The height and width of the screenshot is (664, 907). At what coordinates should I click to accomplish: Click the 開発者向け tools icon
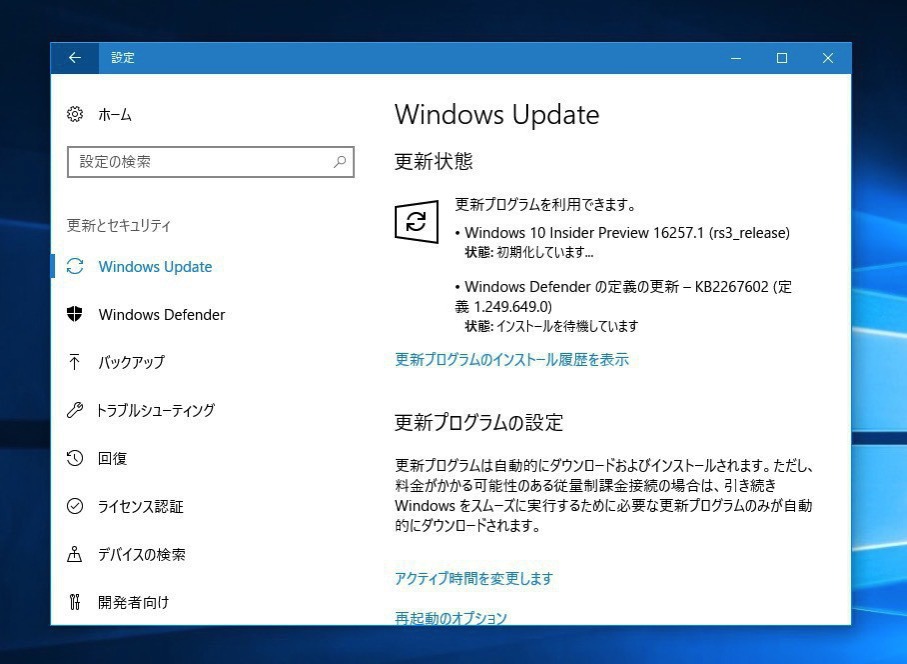click(75, 602)
